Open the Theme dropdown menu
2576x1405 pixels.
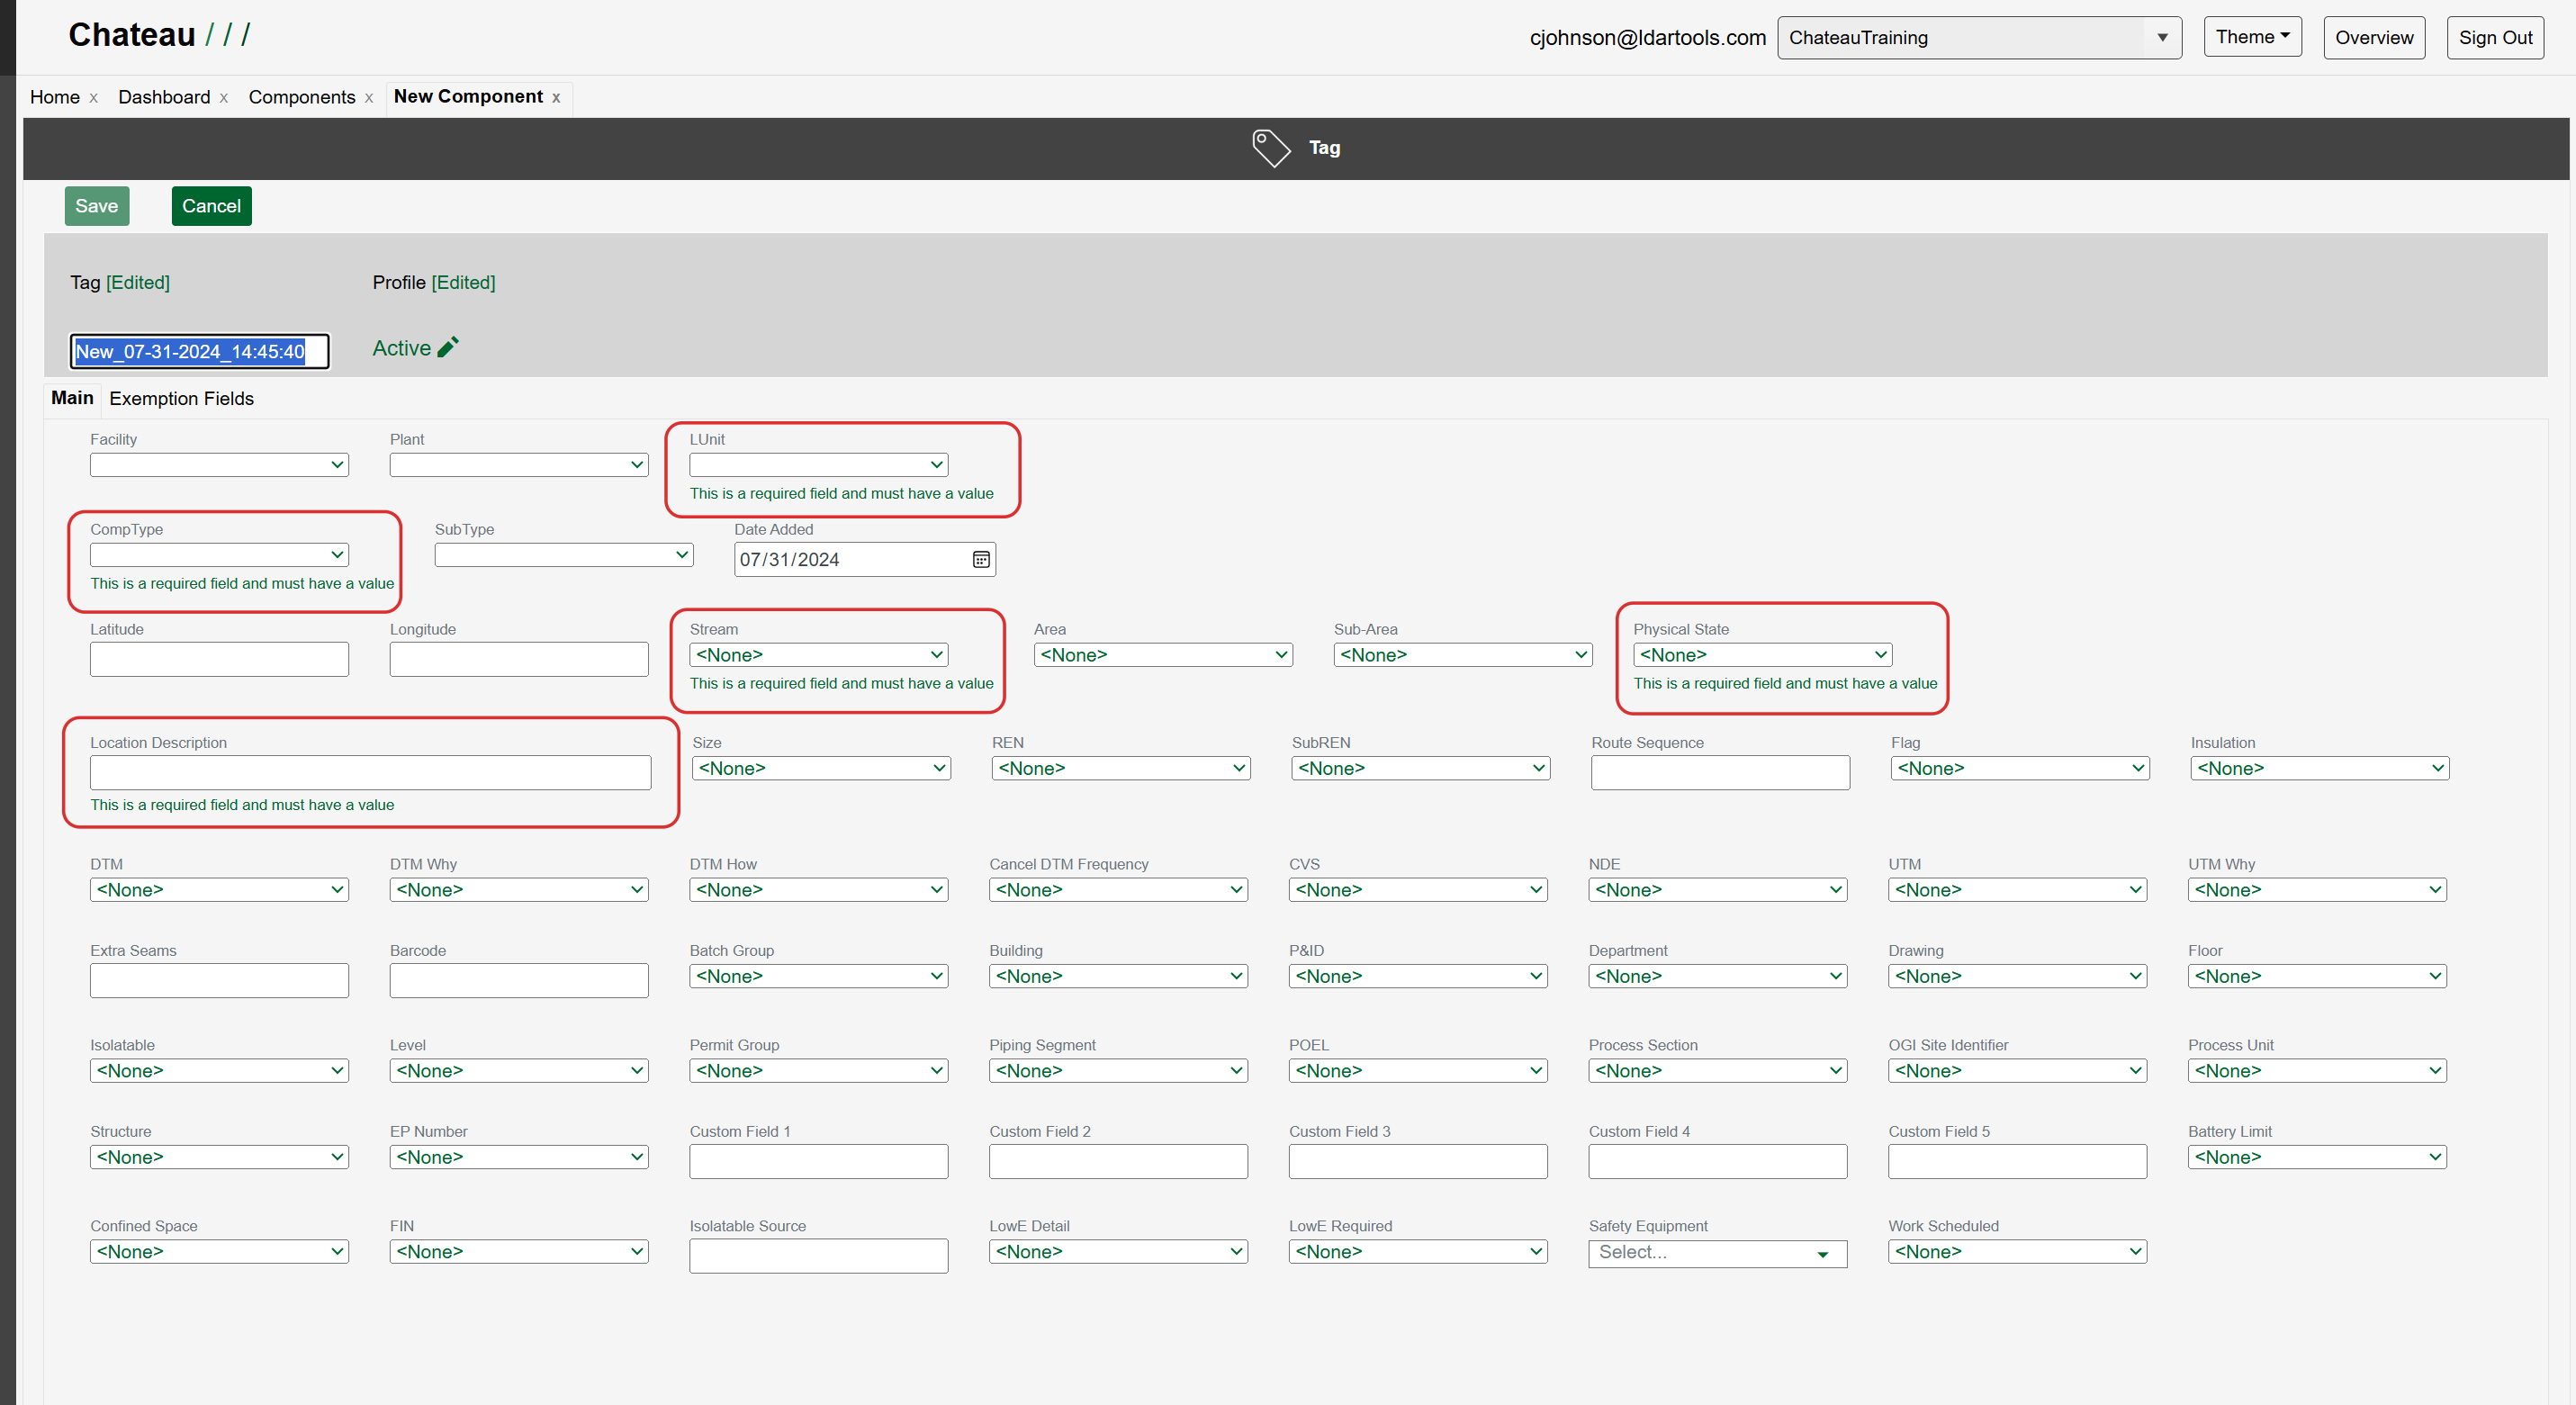click(2252, 37)
